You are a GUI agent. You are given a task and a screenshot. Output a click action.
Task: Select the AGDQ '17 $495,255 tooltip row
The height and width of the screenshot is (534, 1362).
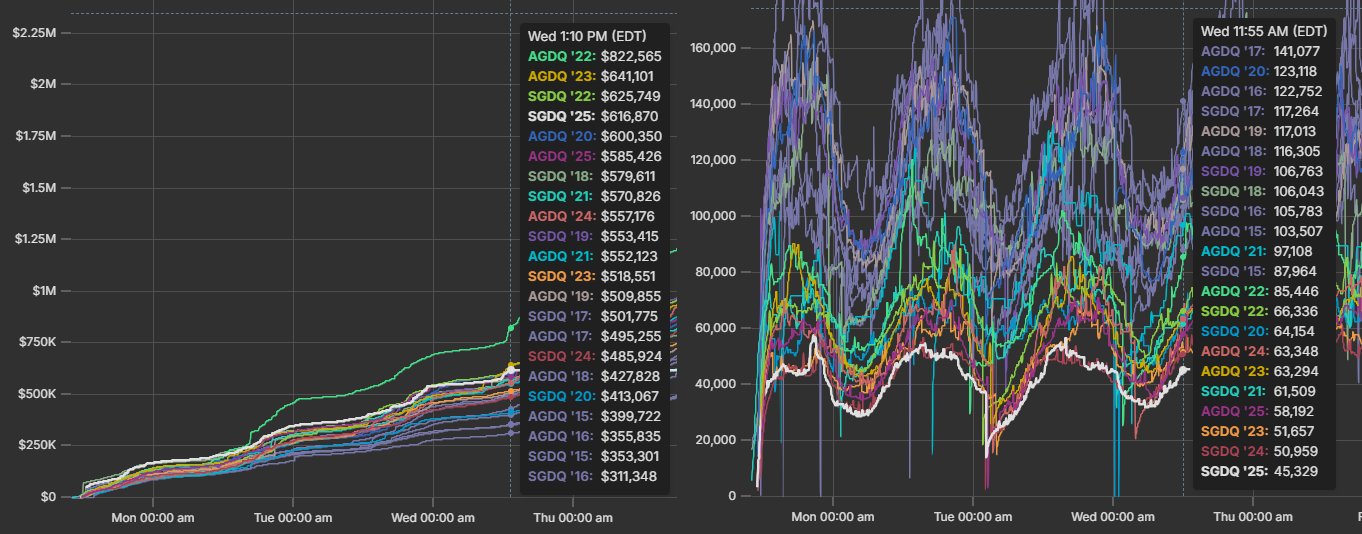(594, 336)
